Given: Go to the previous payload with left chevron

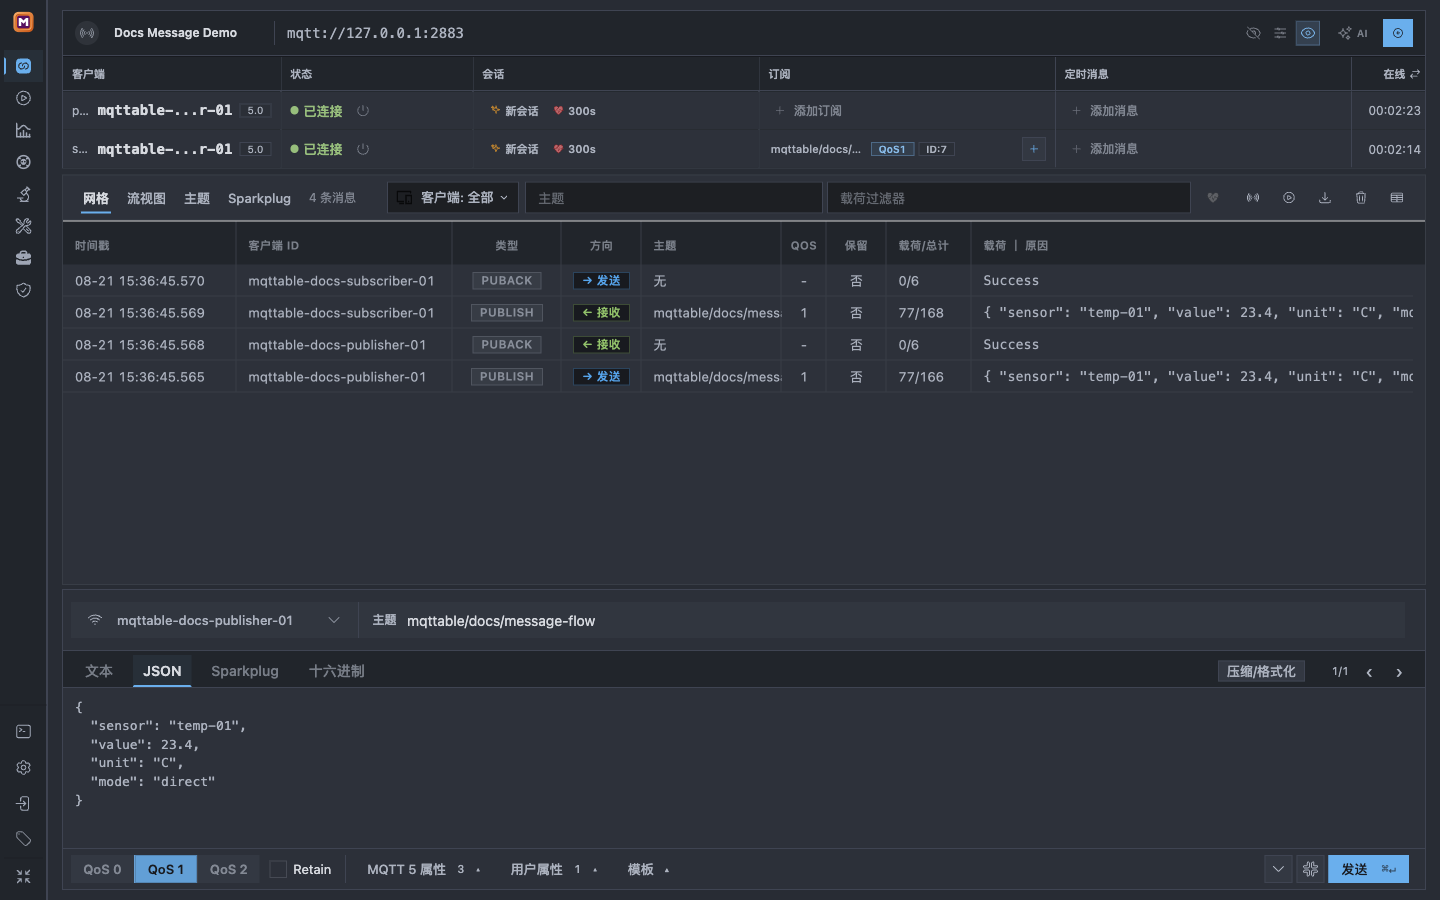Looking at the screenshot, I should click(1369, 672).
